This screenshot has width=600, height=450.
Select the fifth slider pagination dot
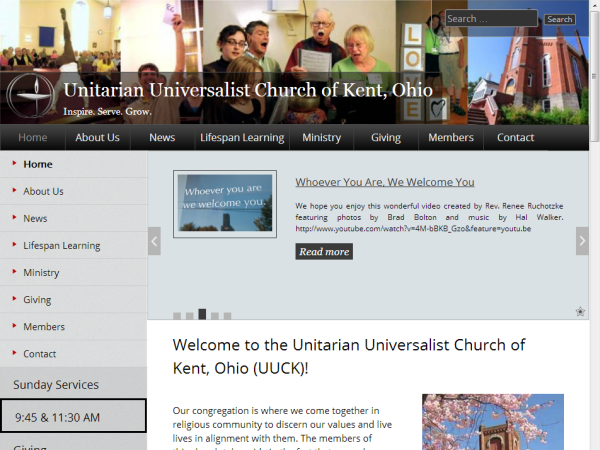coord(227,316)
